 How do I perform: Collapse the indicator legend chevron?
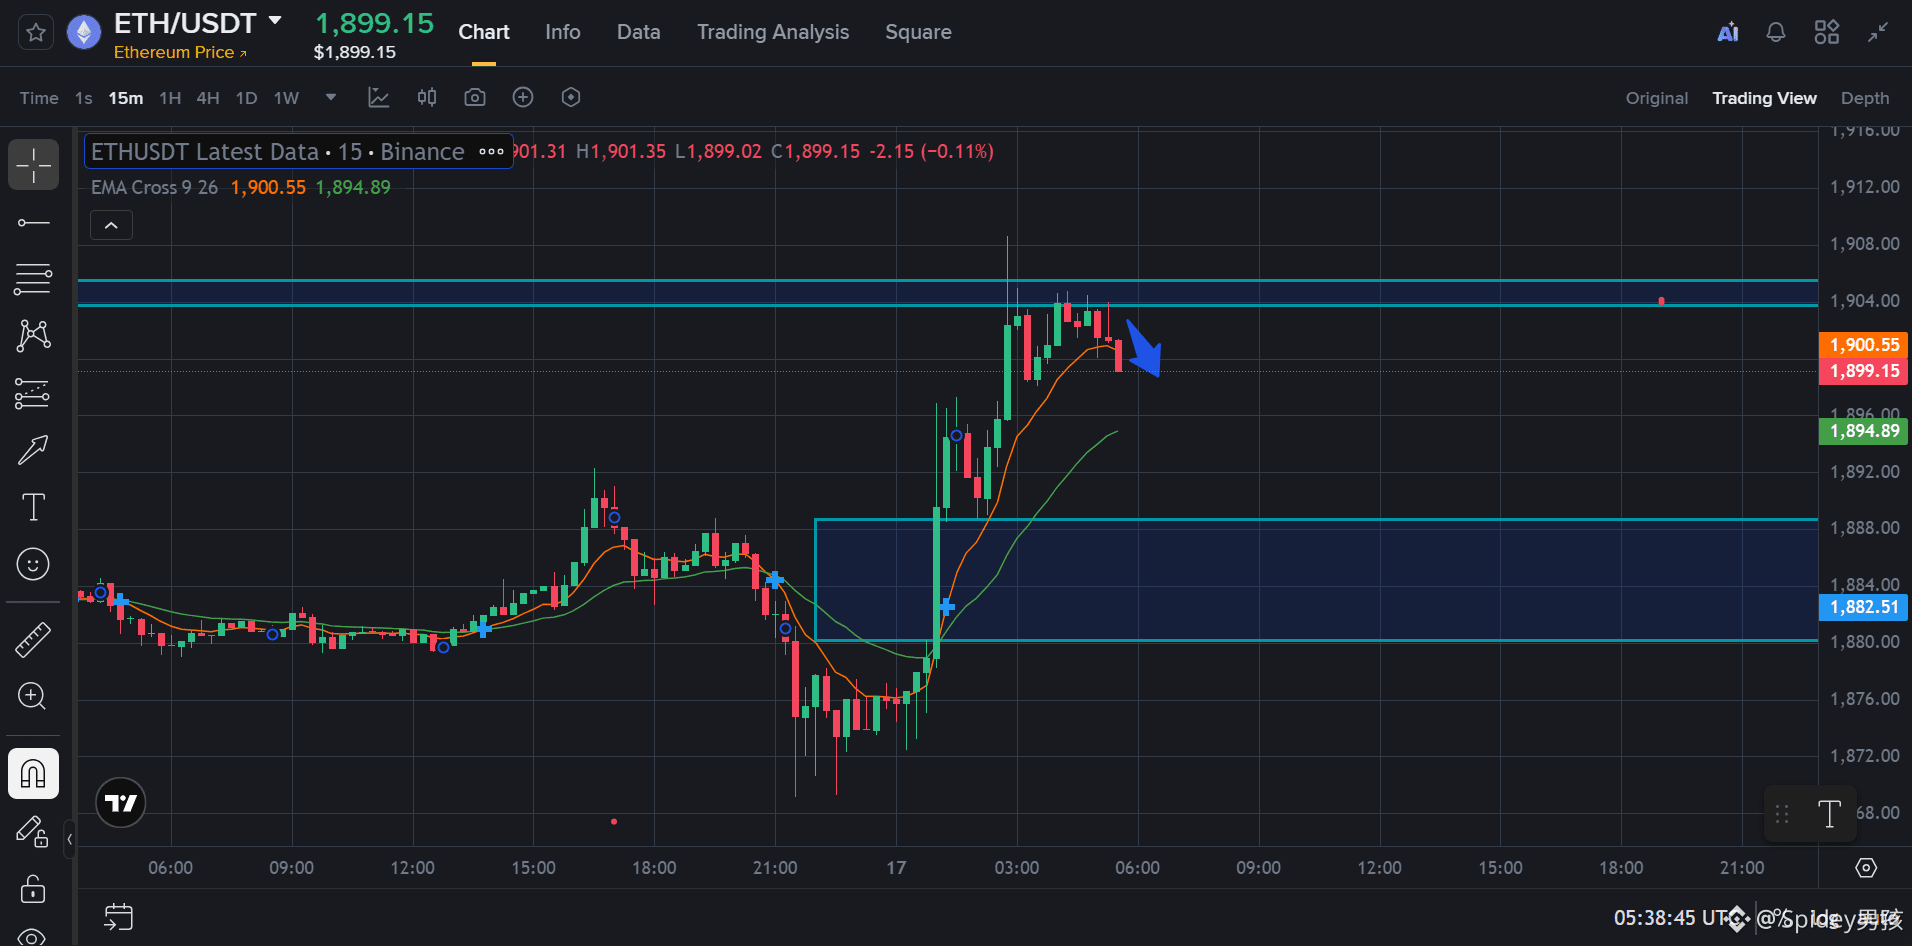tap(111, 225)
